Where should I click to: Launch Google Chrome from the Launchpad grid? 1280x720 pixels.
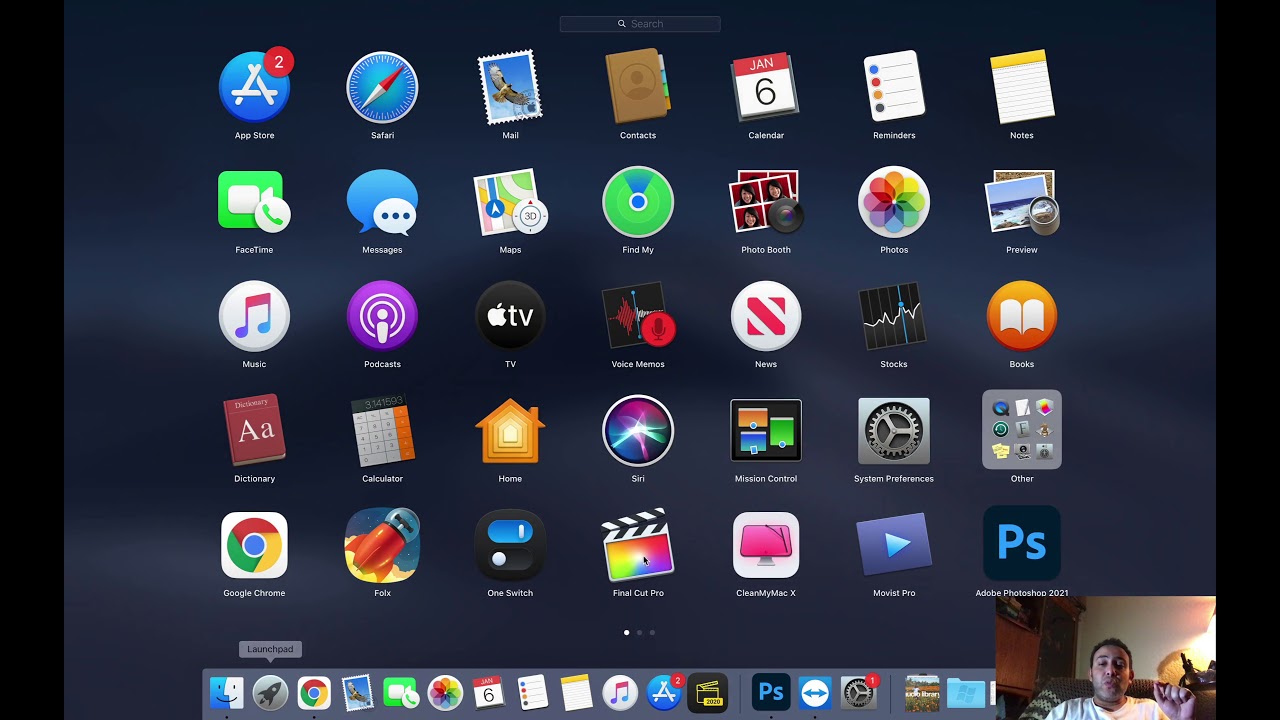click(x=254, y=546)
